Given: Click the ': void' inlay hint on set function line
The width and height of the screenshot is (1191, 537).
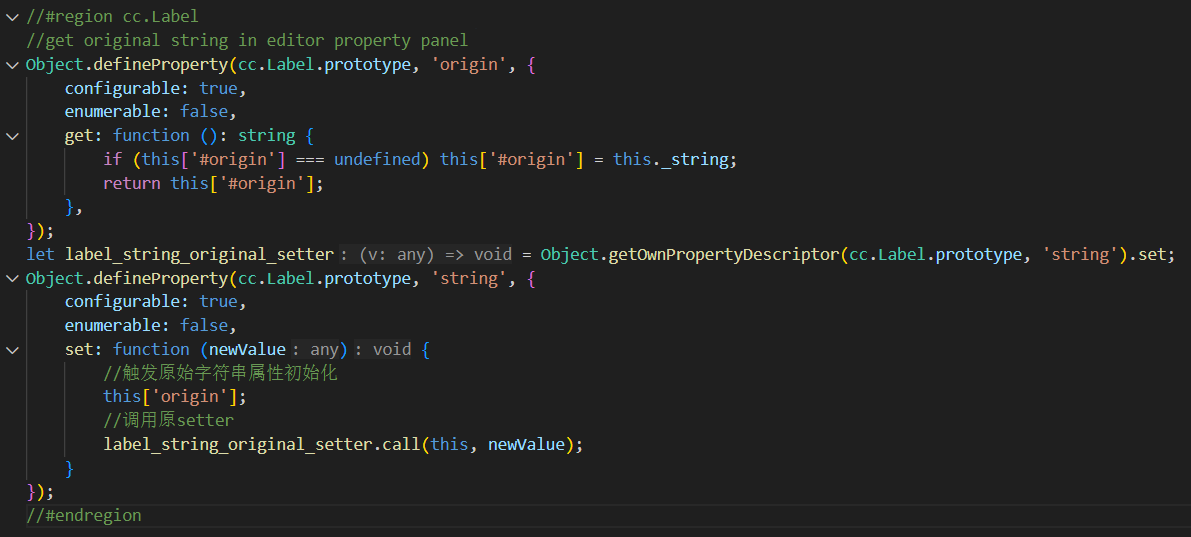Looking at the screenshot, I should point(384,349).
